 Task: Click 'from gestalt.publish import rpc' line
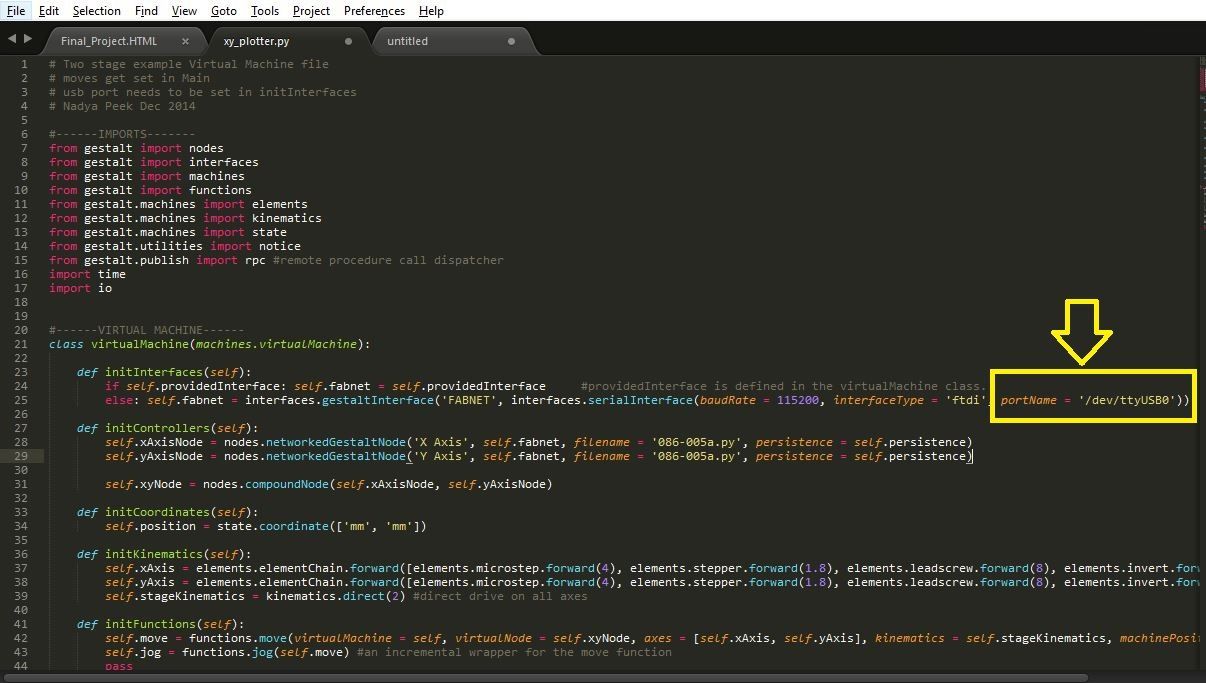(x=157, y=260)
